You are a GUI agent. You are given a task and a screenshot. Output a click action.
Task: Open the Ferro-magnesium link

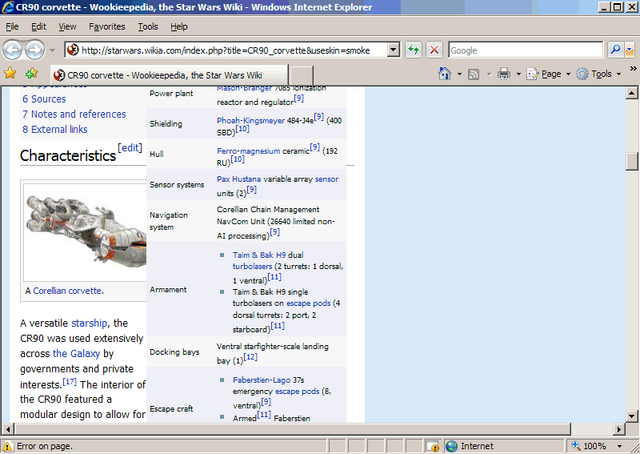click(x=248, y=151)
